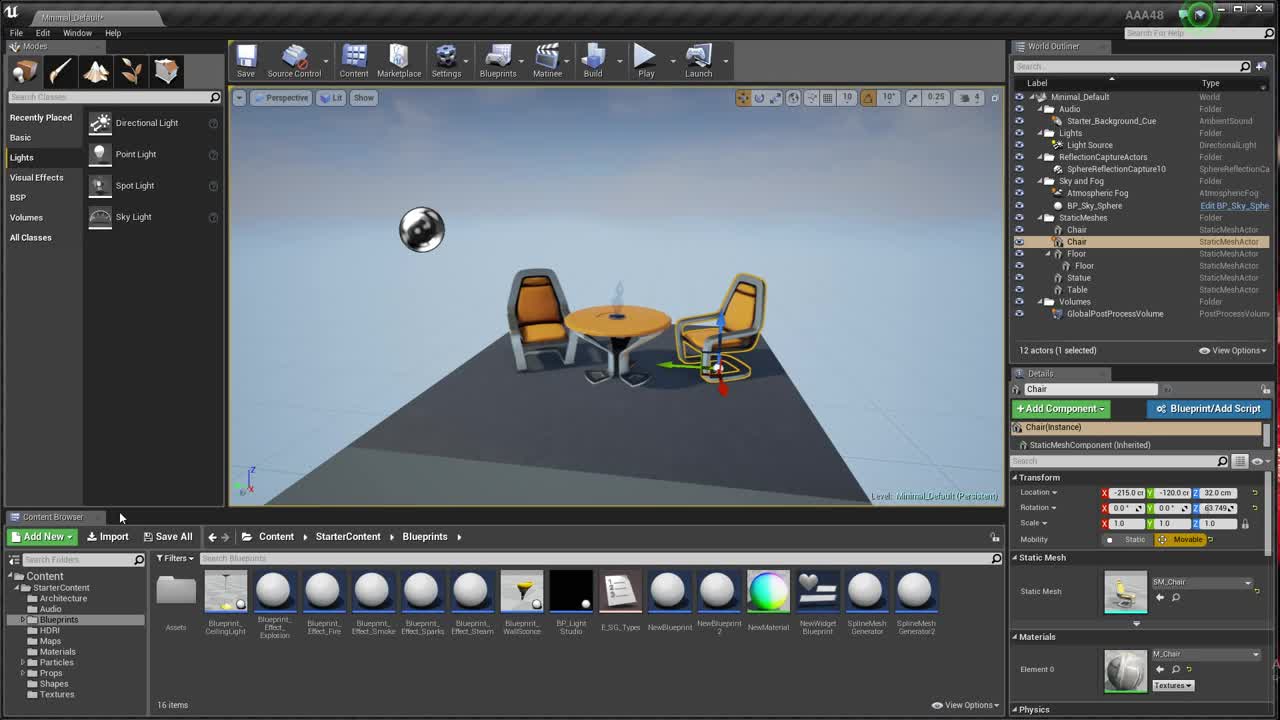
Task: Toggle viewport scale snapping
Action: (x=914, y=98)
